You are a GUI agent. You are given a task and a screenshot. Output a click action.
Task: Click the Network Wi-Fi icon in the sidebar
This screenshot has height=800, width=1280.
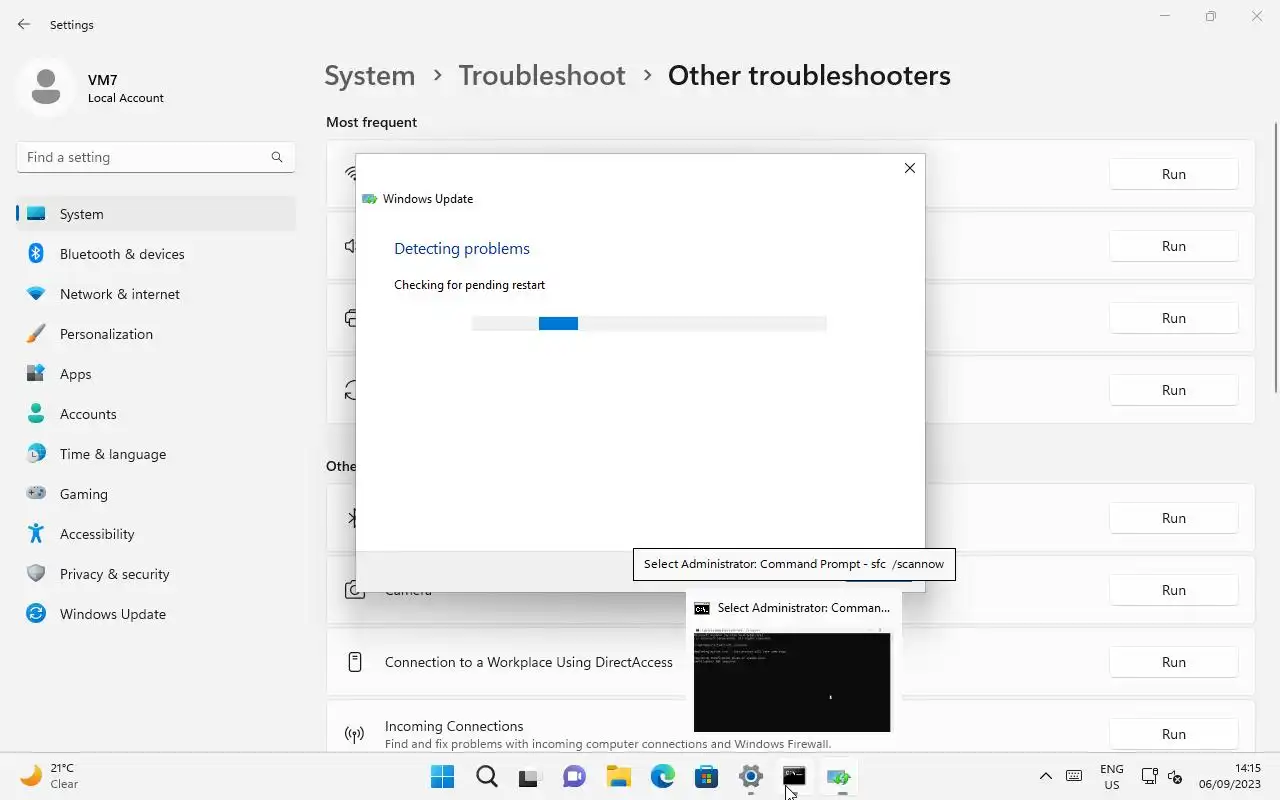tap(36, 294)
